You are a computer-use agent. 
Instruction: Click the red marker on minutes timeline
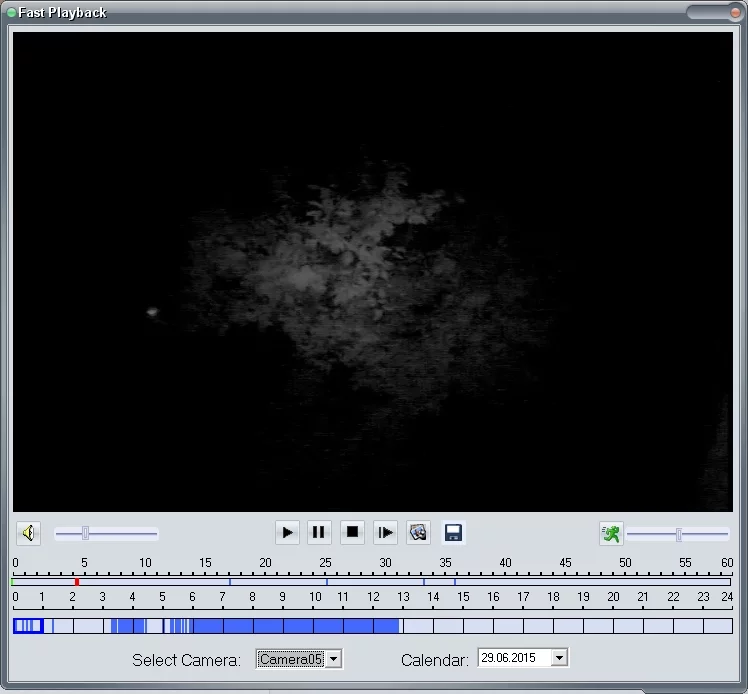pyautogui.click(x=77, y=582)
